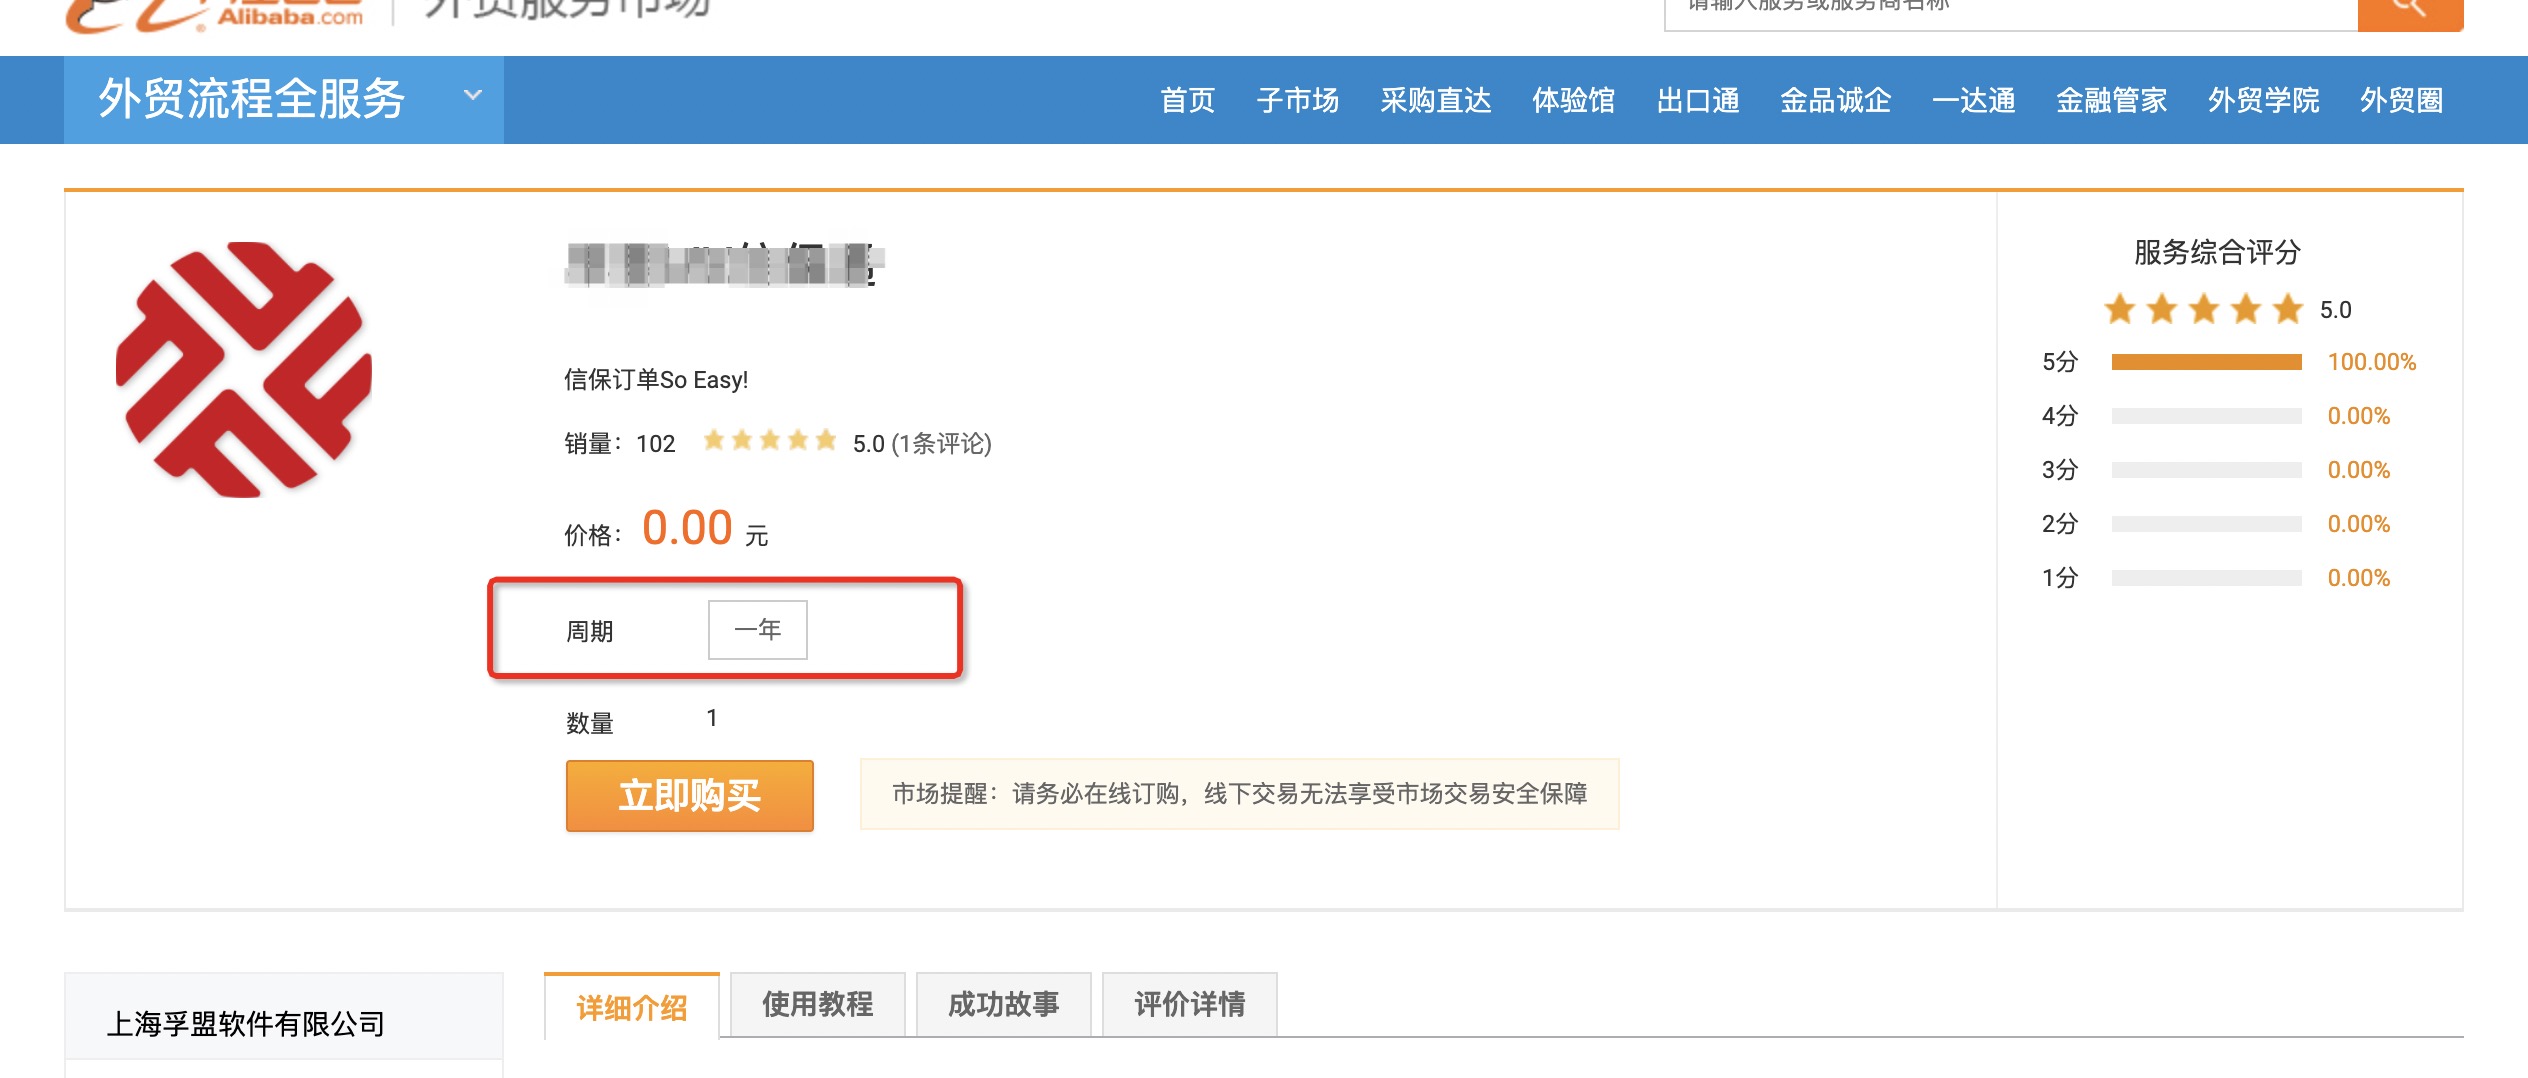This screenshot has height=1078, width=2528.
Task: Click the product rating stars beside sales
Action: tap(769, 441)
